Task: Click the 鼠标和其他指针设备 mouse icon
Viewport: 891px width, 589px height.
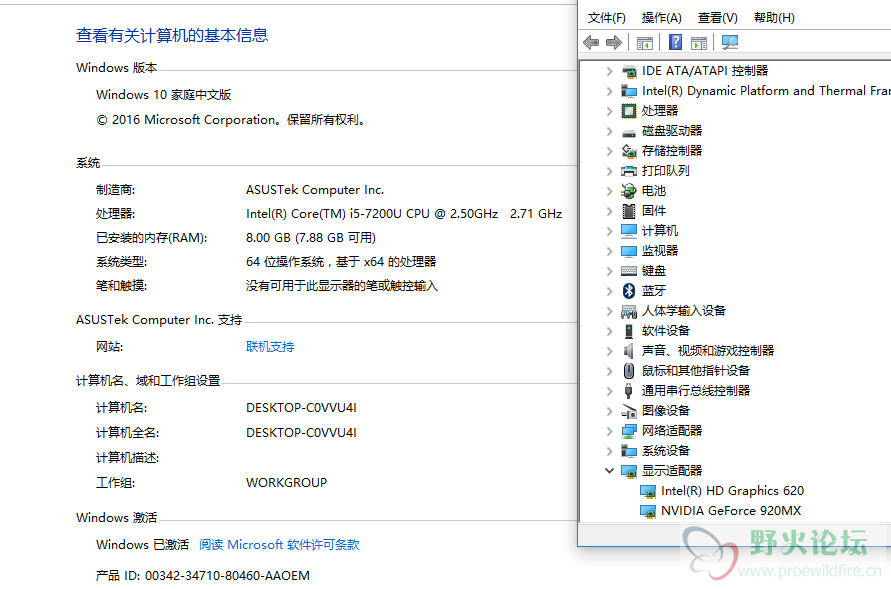Action: point(628,371)
